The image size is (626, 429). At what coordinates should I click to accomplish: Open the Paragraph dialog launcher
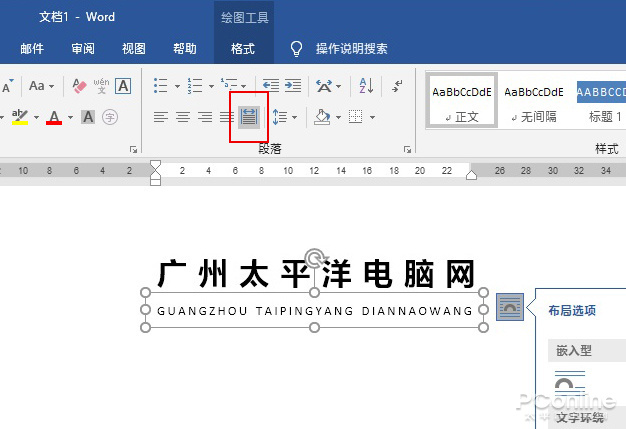[407, 149]
